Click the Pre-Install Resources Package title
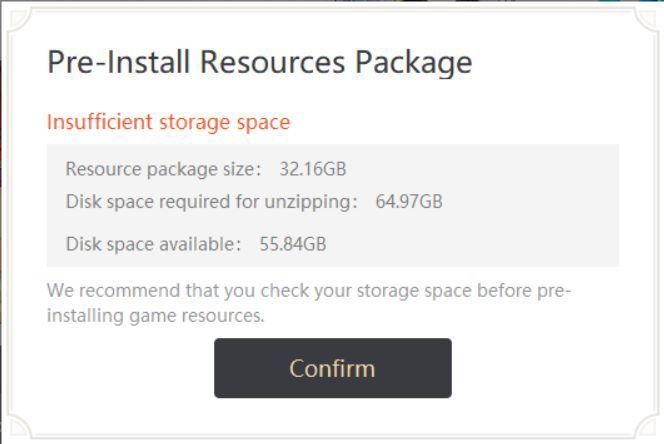 point(259,62)
